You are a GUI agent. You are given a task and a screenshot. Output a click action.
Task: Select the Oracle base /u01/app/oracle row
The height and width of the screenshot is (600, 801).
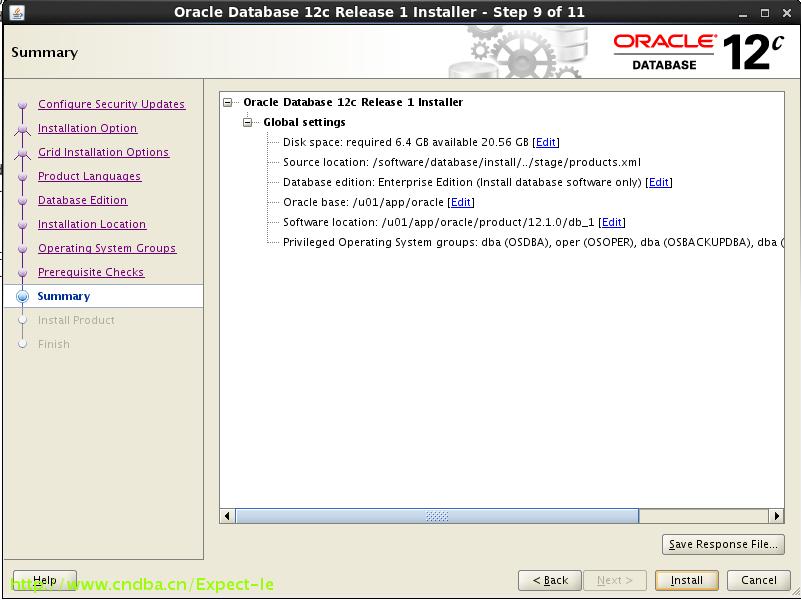point(379,202)
